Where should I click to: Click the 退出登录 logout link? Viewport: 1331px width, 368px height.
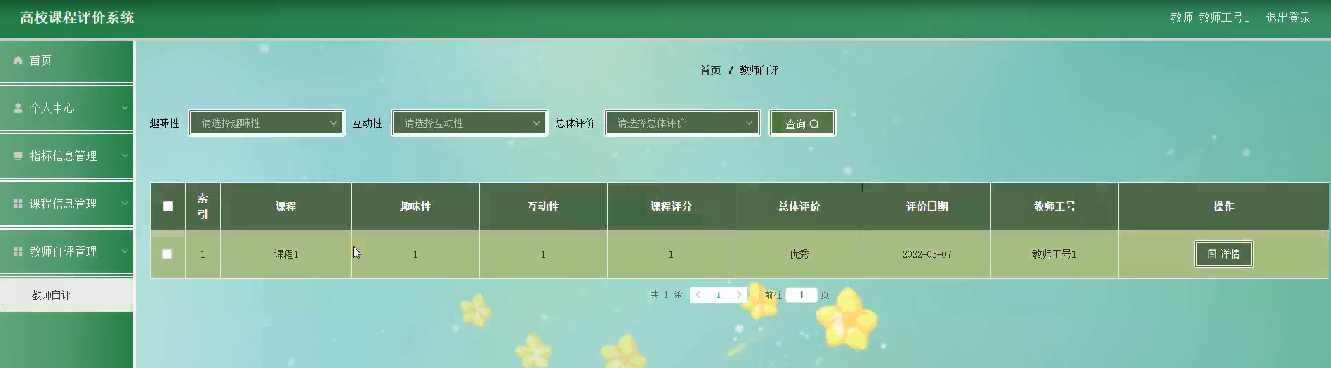pos(1287,17)
